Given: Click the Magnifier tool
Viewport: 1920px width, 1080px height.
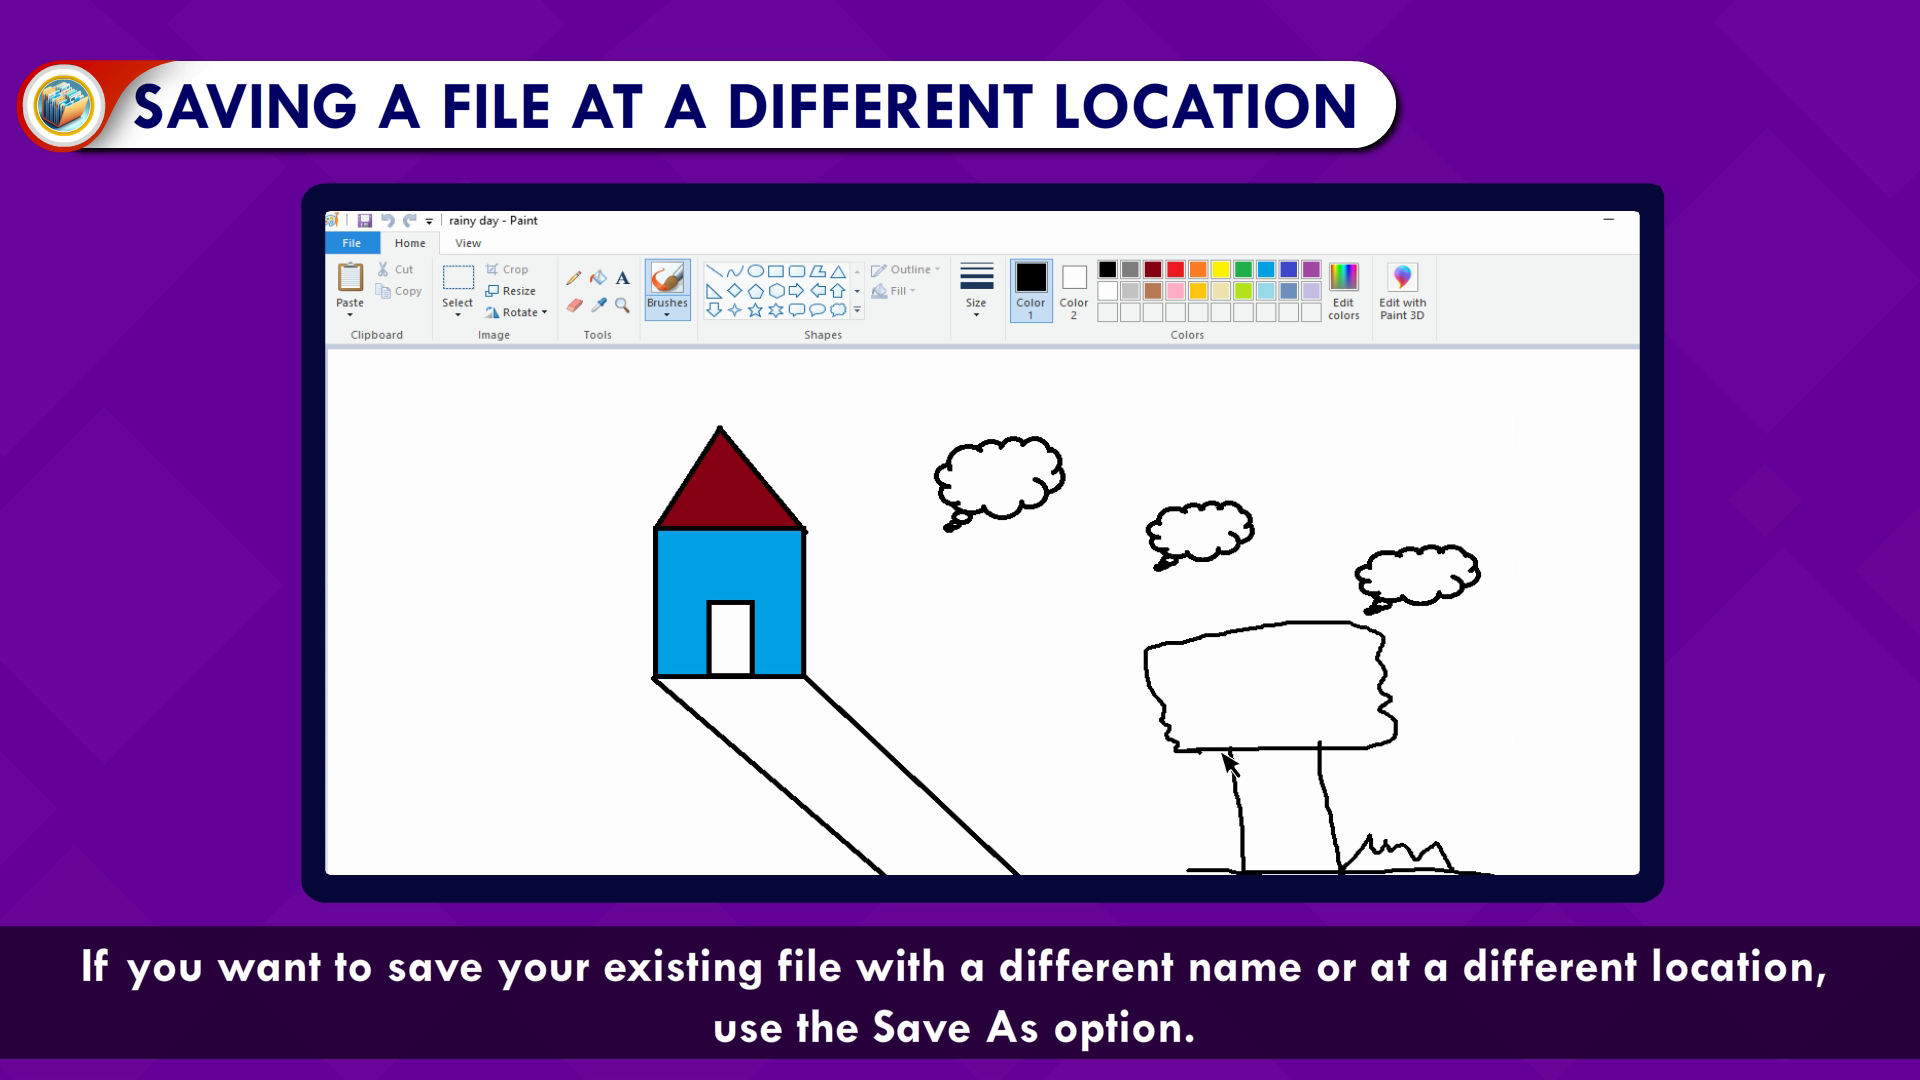Looking at the screenshot, I should pos(622,306).
